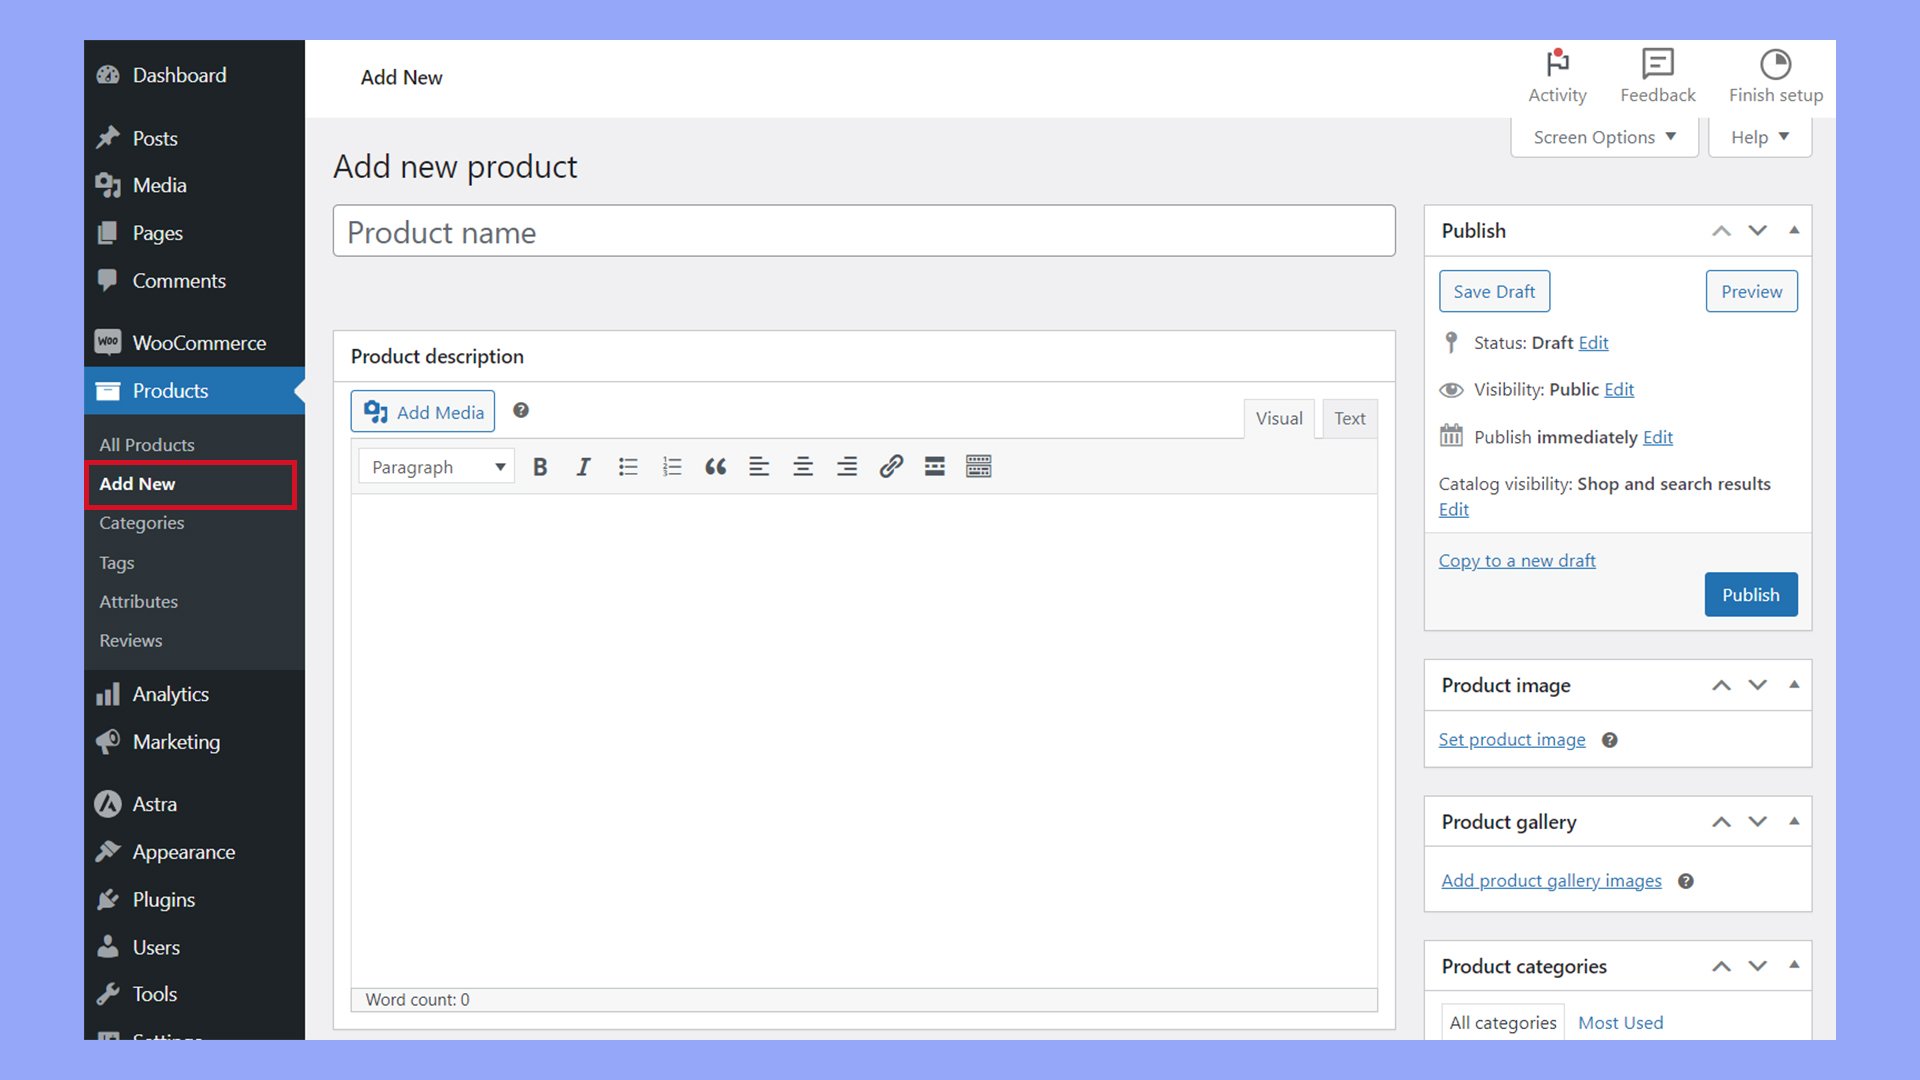
Task: Center align text in editor
Action: point(803,467)
